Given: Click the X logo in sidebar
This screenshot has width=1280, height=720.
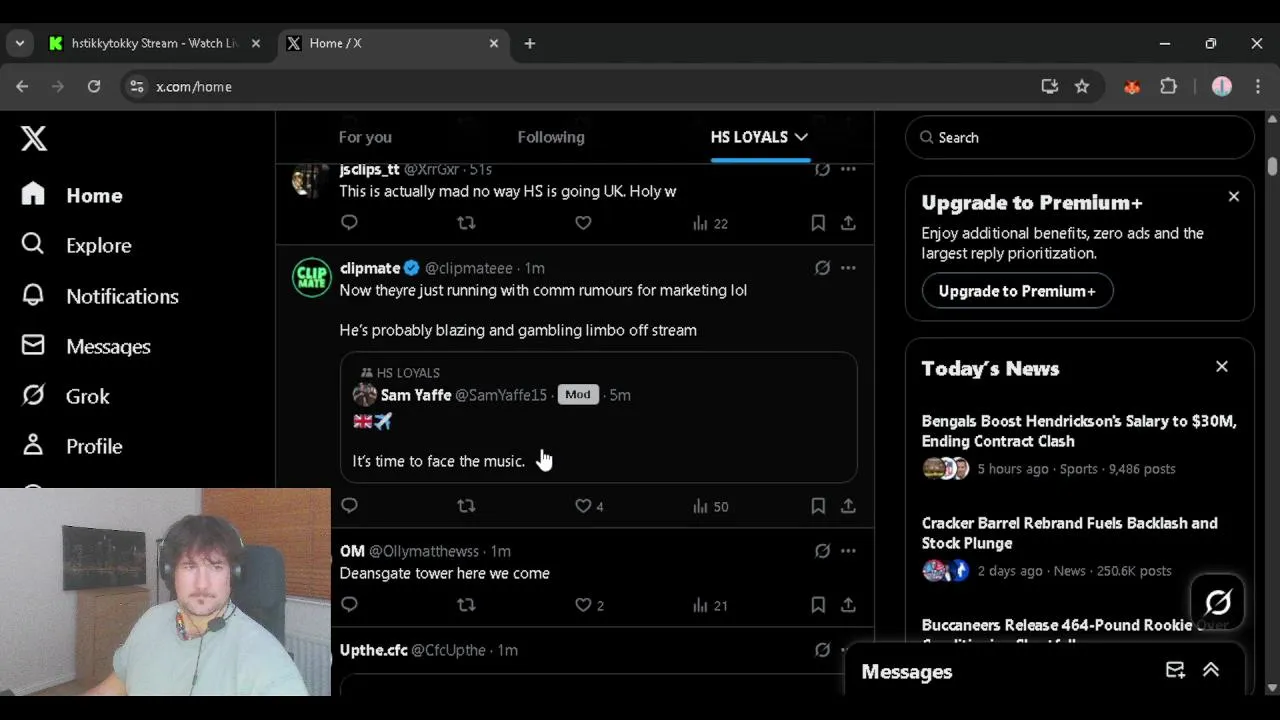Looking at the screenshot, I should tap(34, 138).
